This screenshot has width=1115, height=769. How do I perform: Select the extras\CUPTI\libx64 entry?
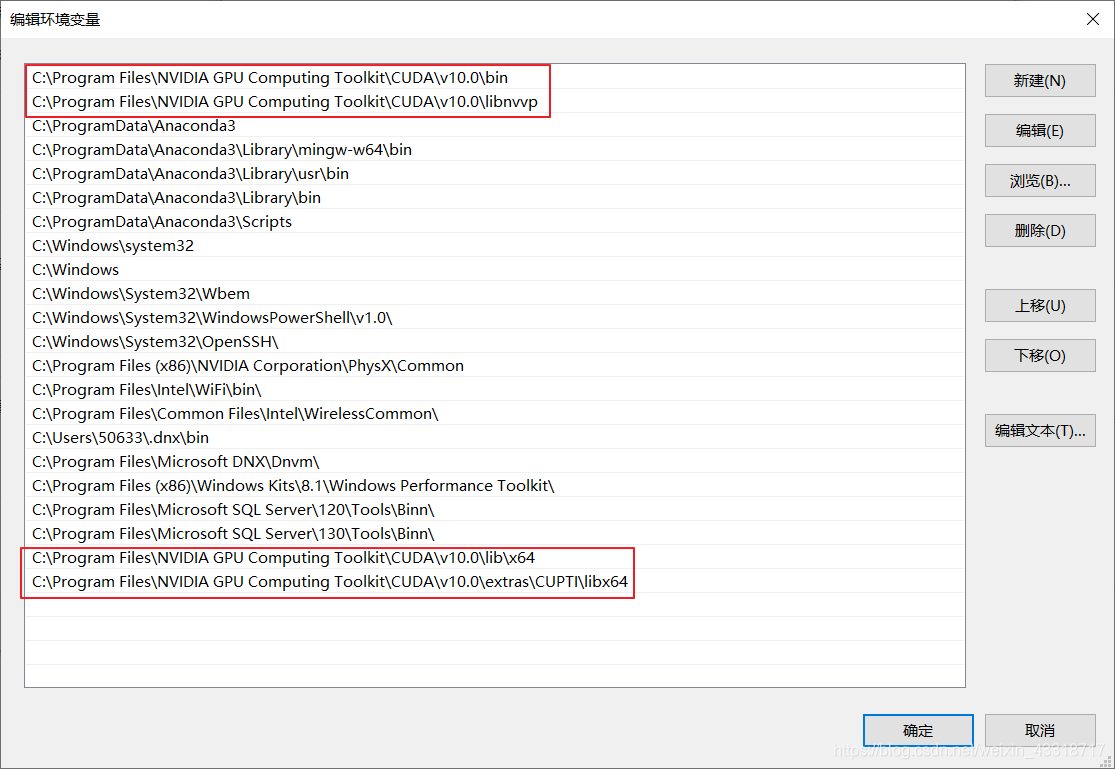[495, 582]
